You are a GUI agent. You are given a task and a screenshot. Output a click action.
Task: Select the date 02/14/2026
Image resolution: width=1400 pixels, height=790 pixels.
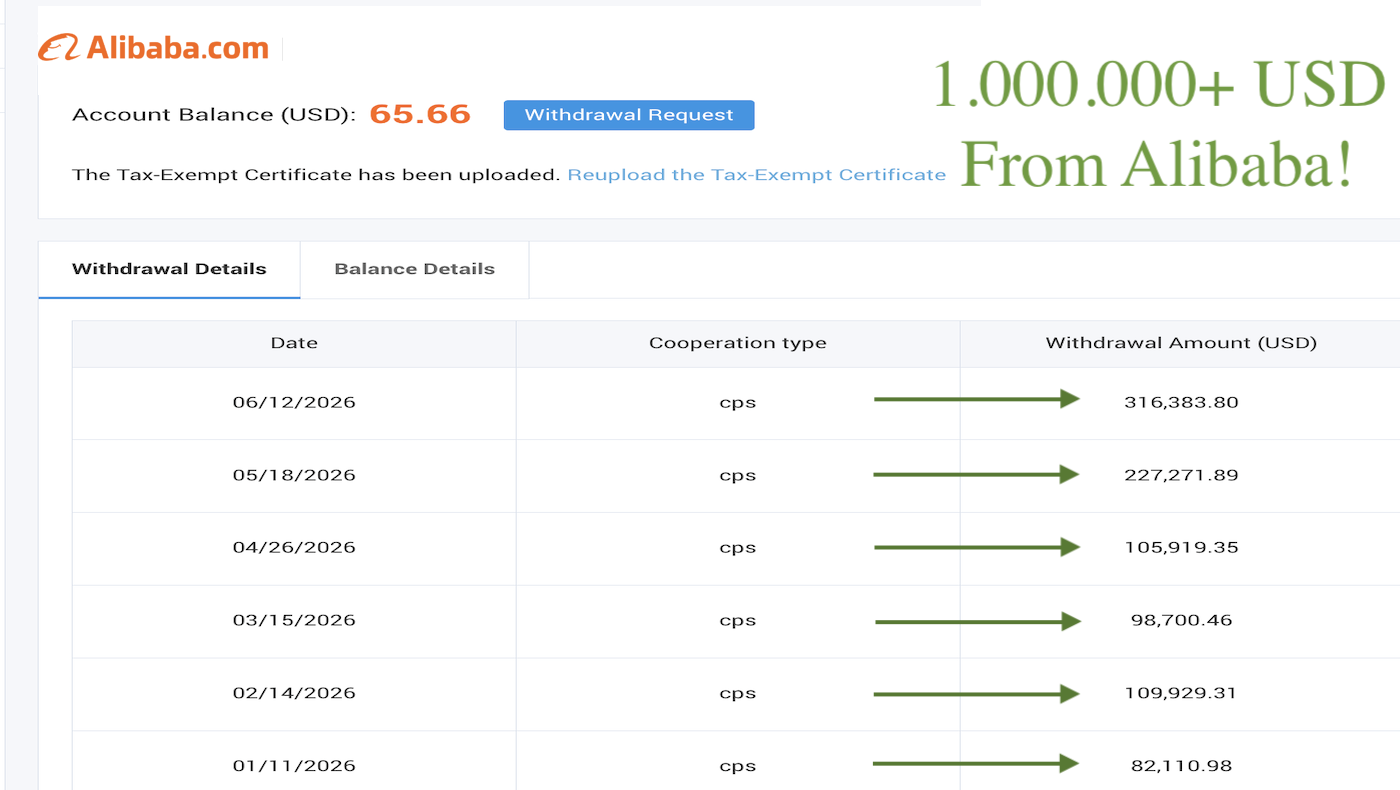click(294, 693)
